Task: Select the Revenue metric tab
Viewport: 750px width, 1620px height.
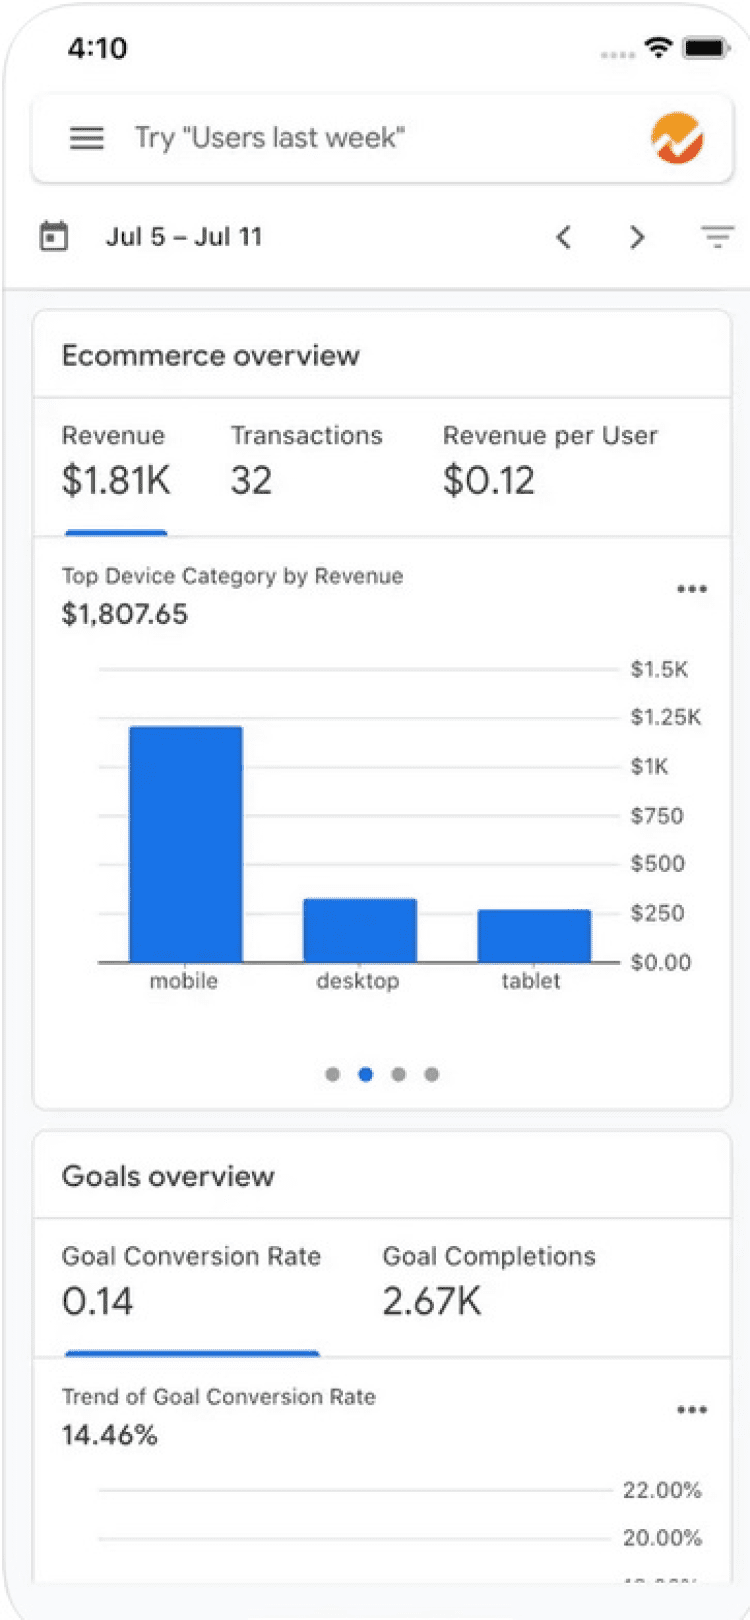Action: [115, 462]
